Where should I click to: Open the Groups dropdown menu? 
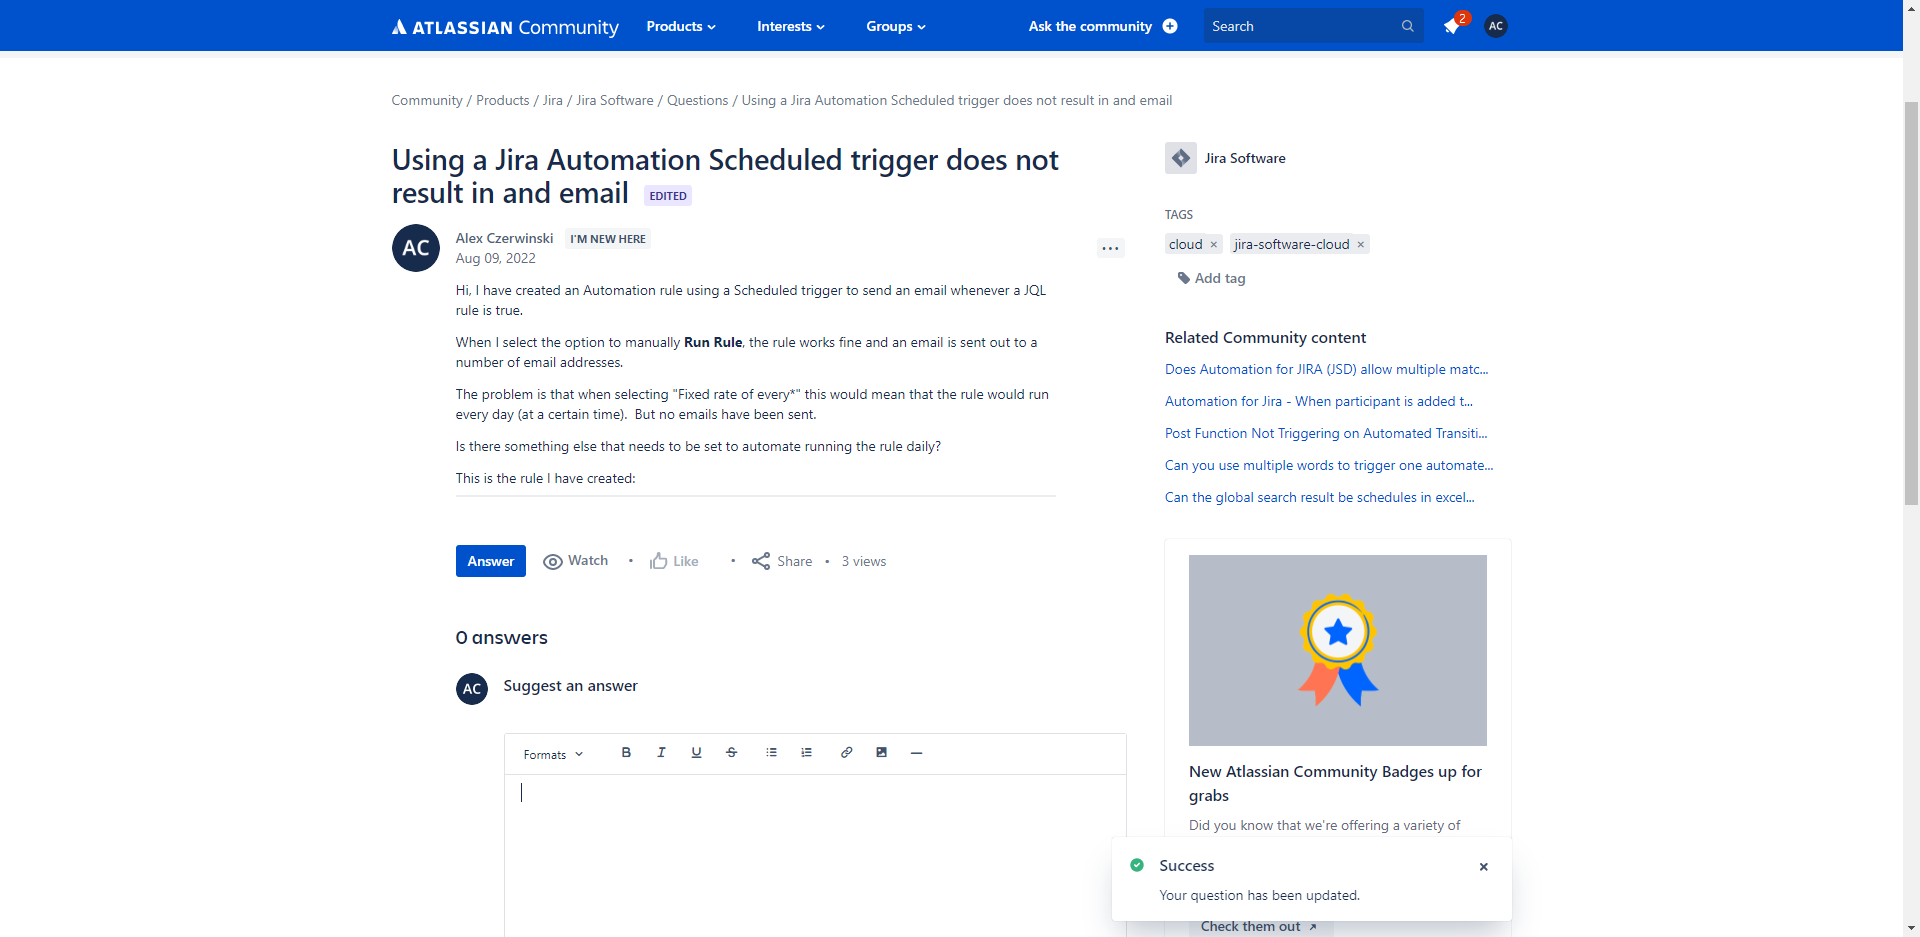tap(896, 27)
